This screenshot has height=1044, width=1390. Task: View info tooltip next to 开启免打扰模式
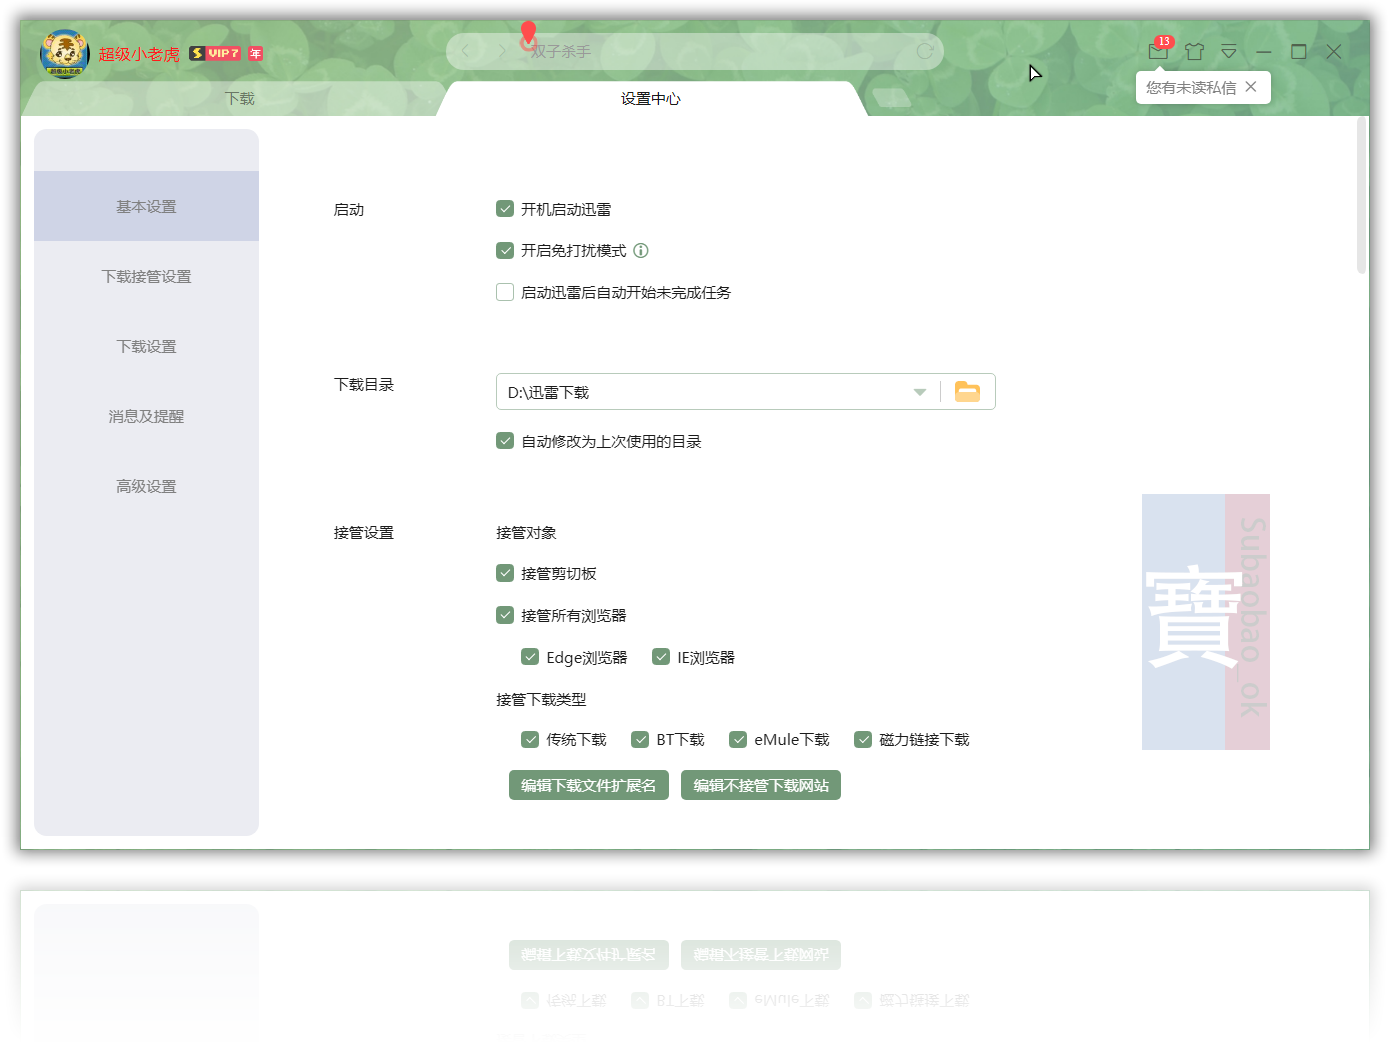pyautogui.click(x=641, y=250)
